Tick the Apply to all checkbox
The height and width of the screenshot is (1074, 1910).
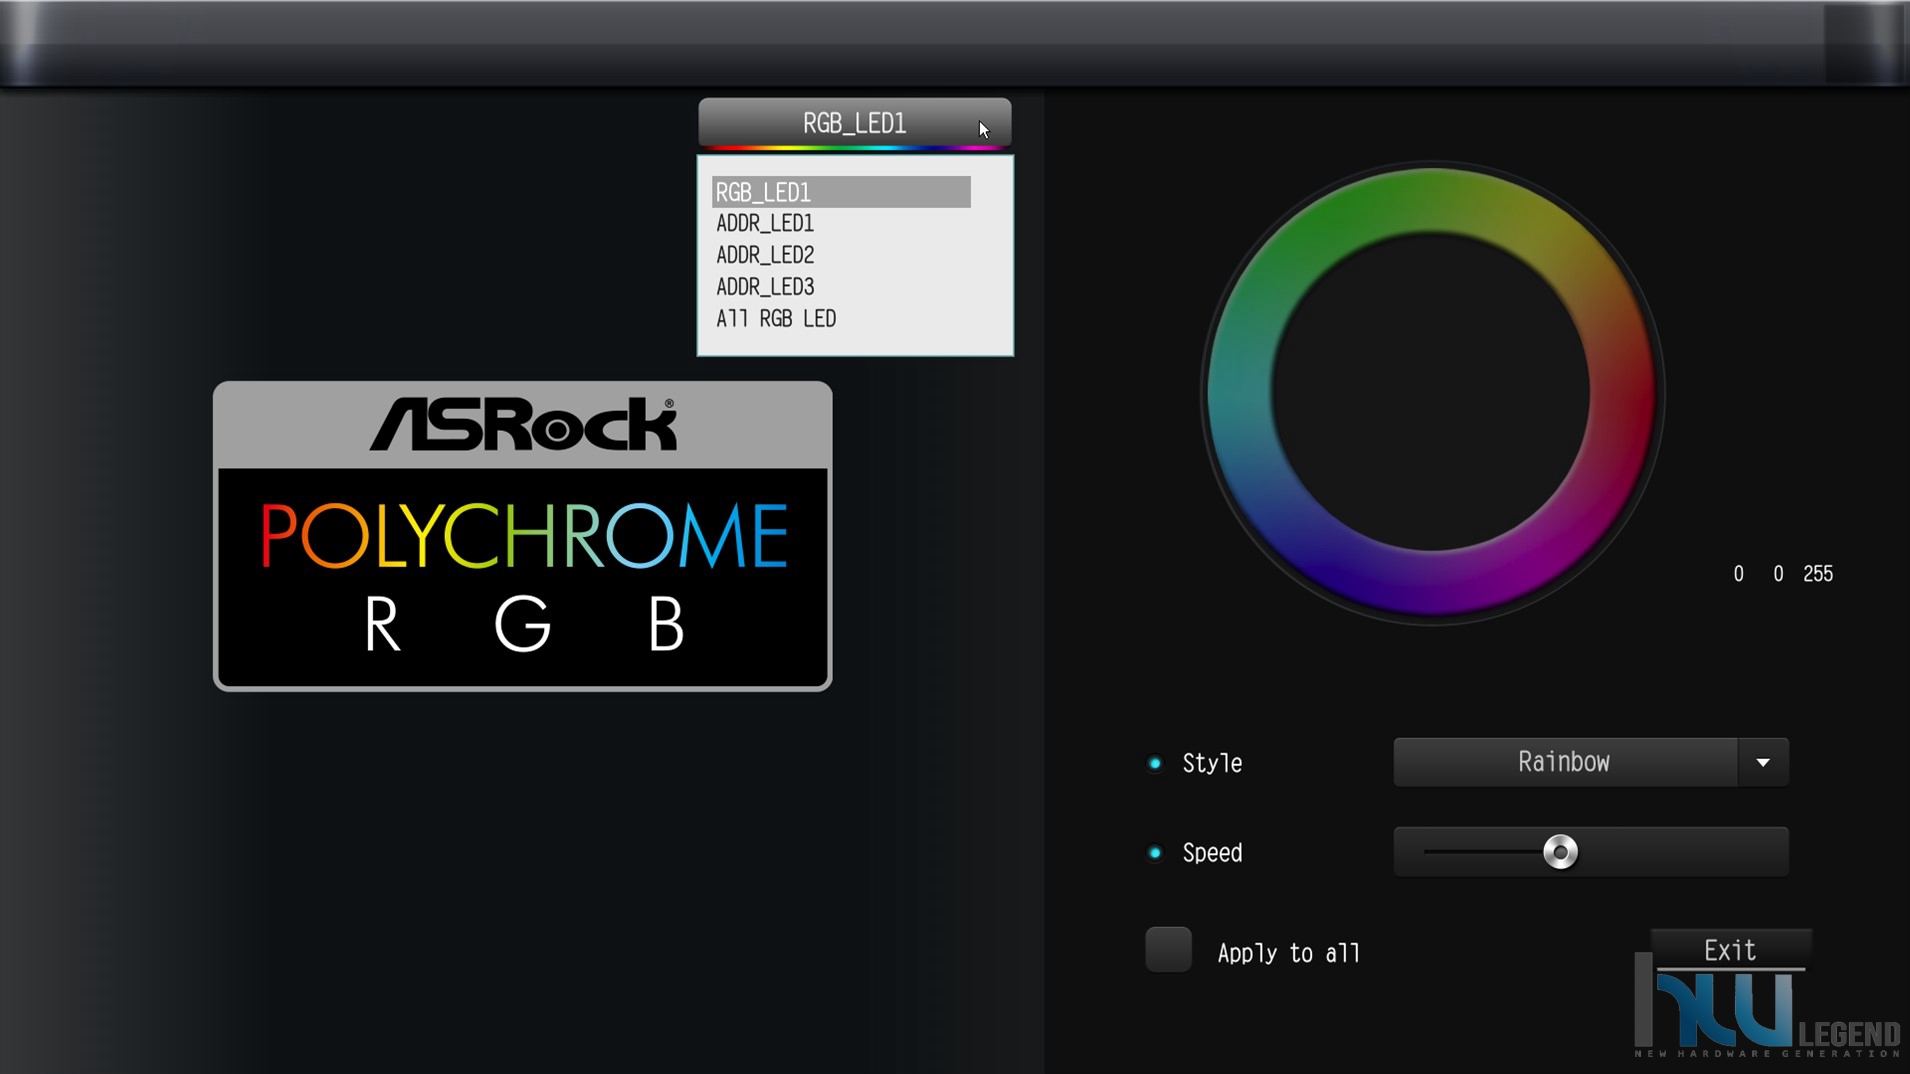pyautogui.click(x=1168, y=949)
